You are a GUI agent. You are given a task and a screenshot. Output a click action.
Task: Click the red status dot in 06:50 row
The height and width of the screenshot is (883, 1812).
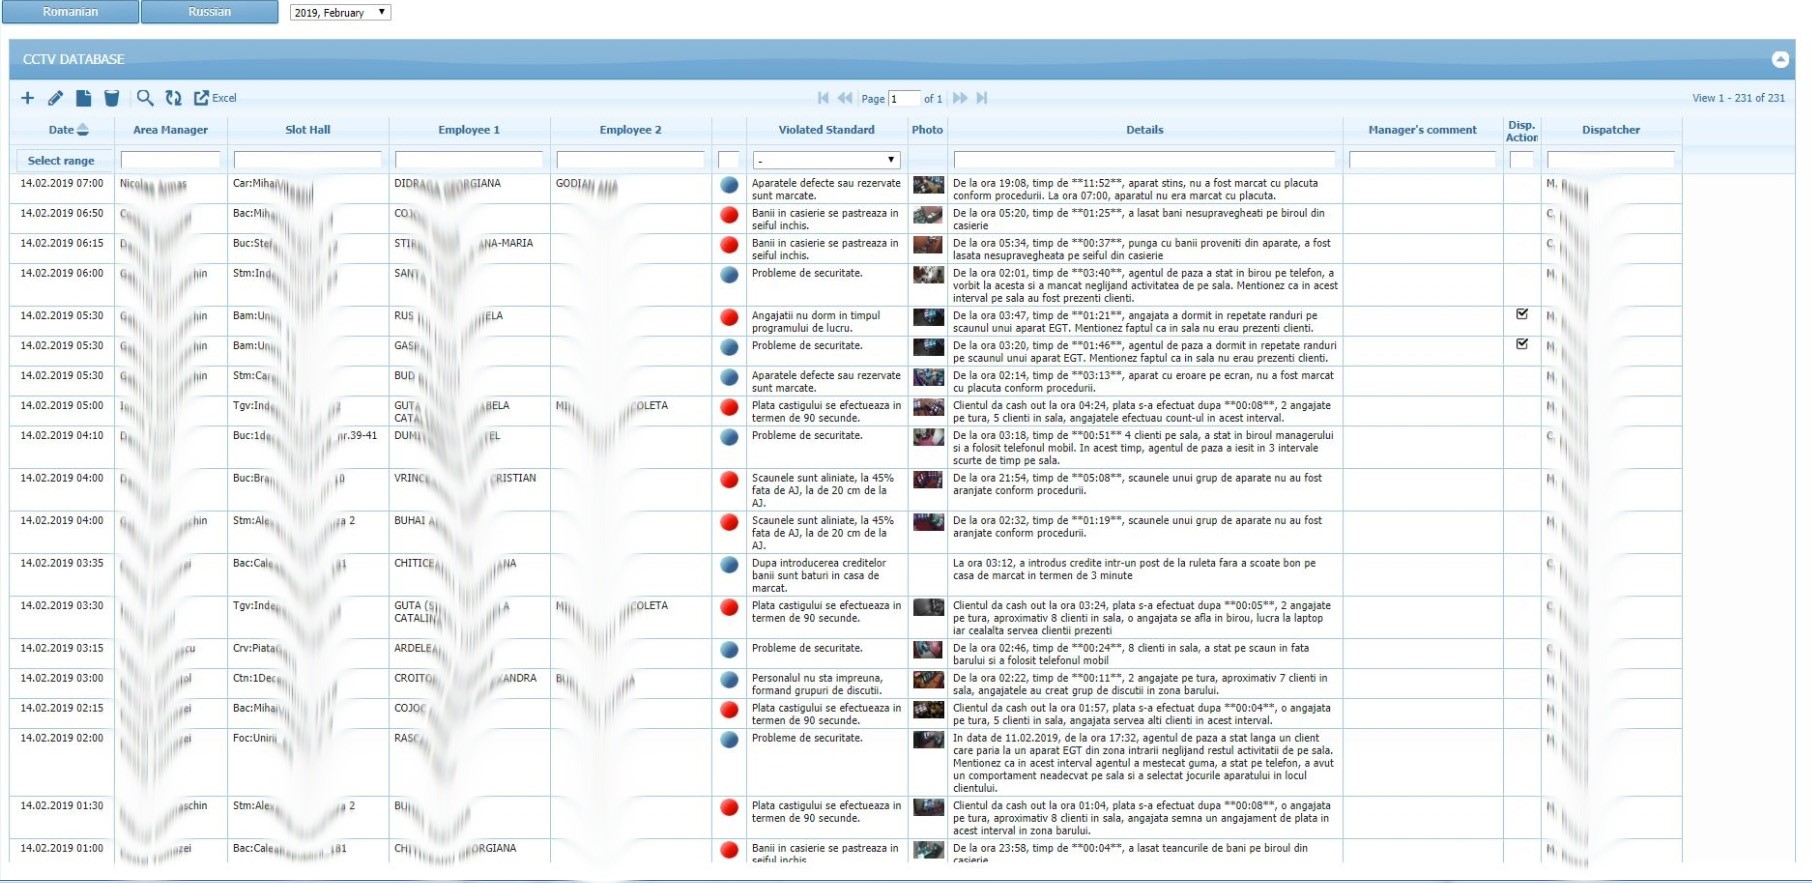(729, 215)
